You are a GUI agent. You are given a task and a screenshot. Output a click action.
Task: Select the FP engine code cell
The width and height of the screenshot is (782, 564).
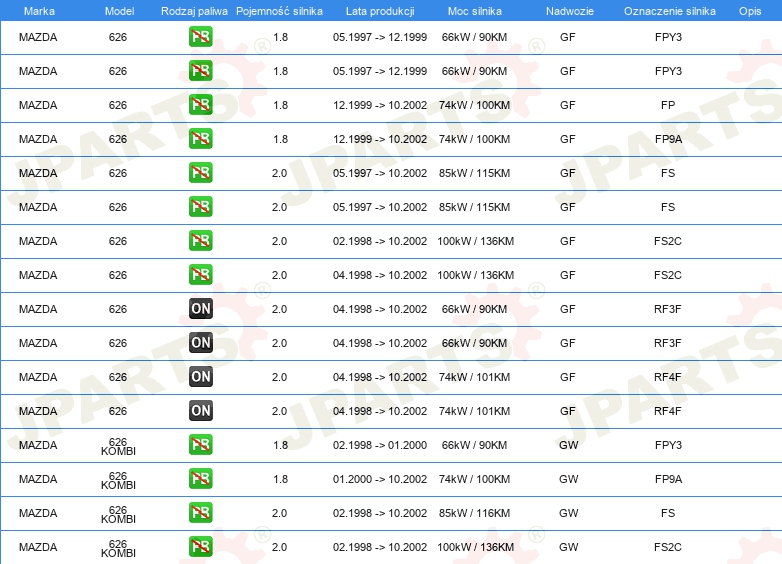click(x=668, y=105)
